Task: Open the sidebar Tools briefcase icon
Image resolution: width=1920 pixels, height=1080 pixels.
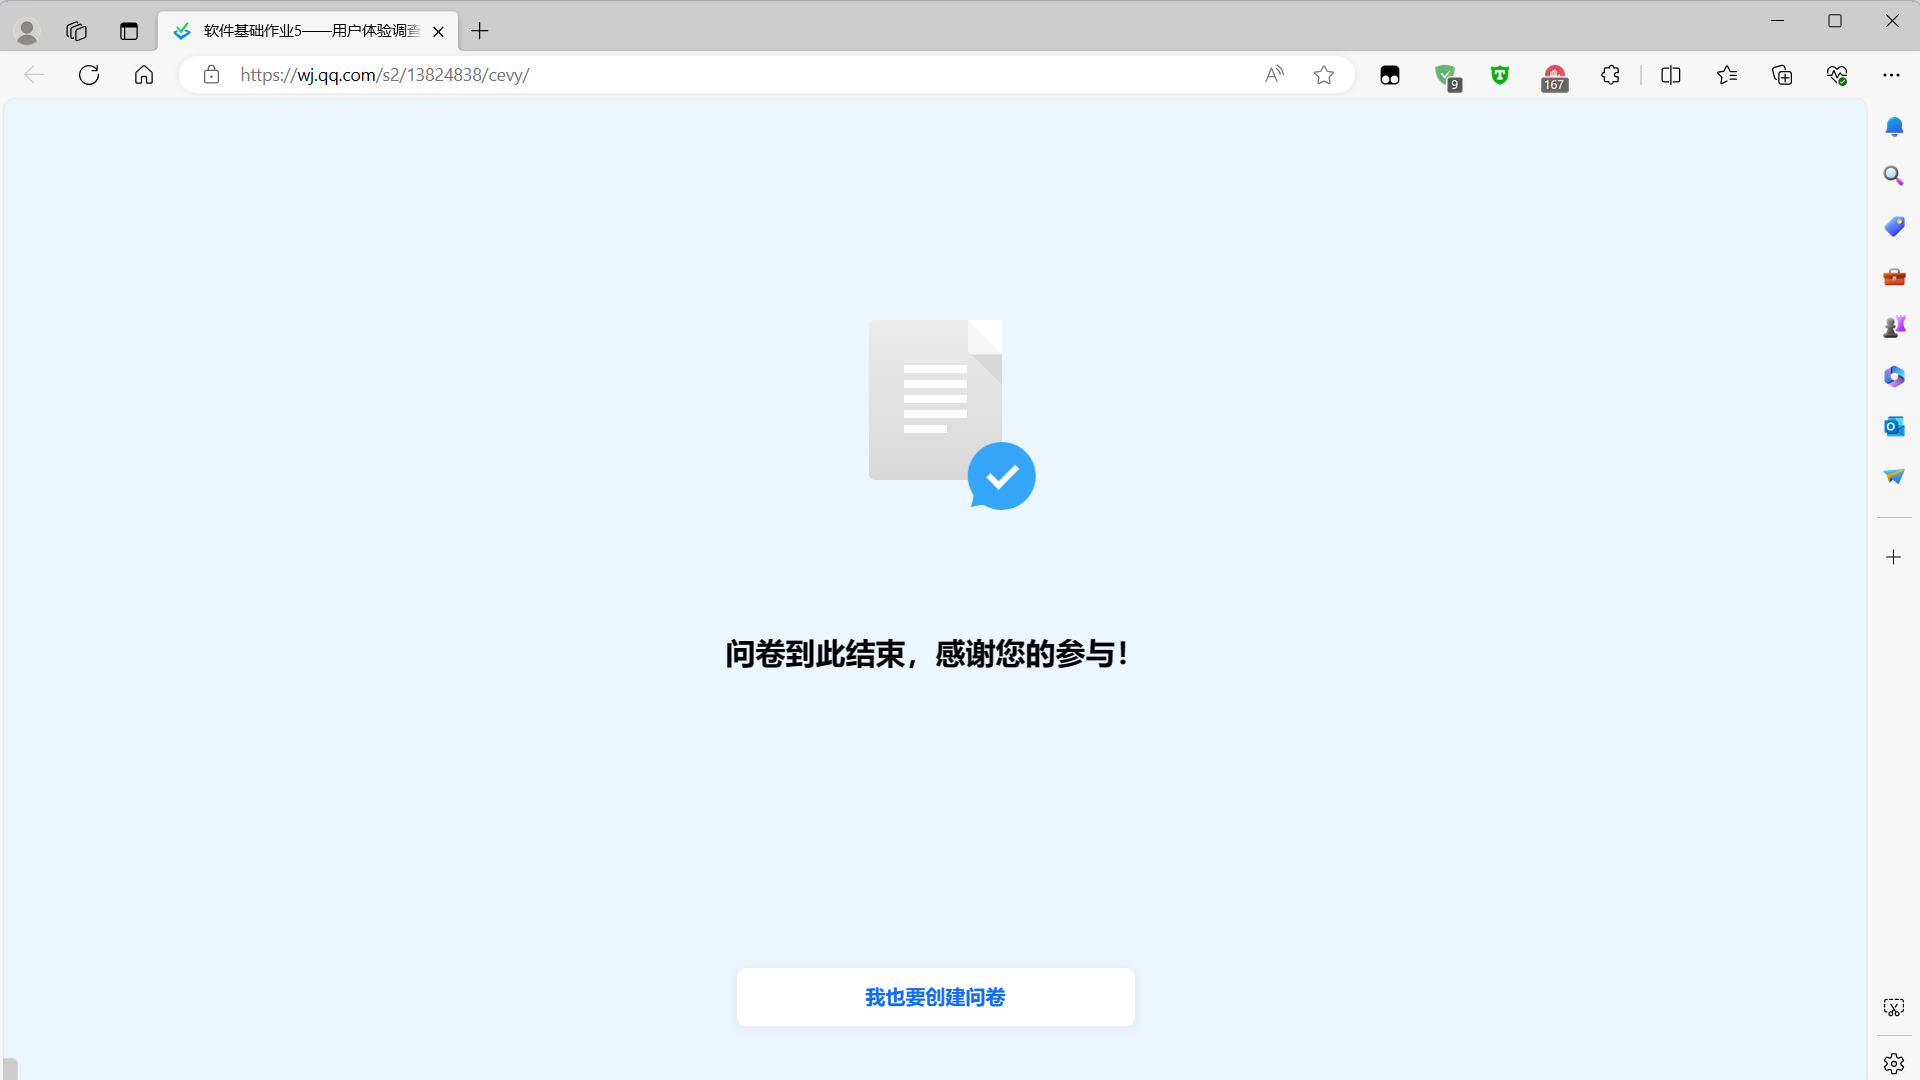Action: (1893, 277)
